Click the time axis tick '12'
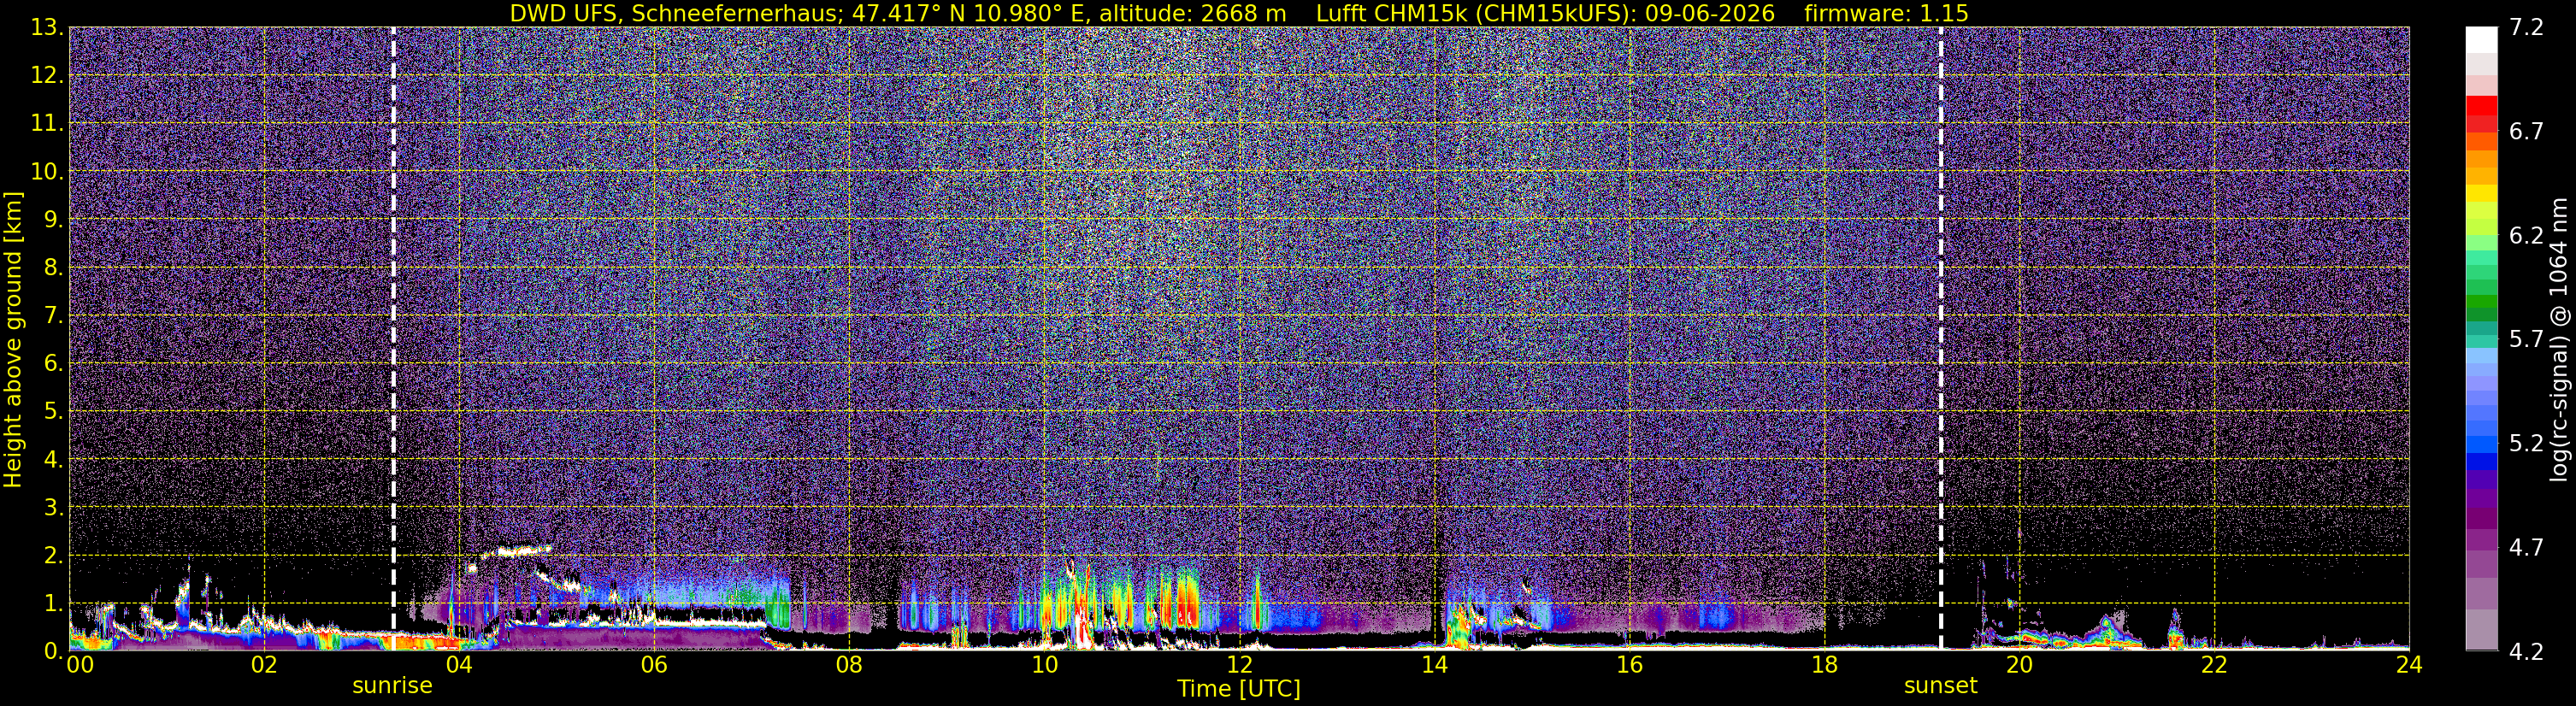 [1239, 666]
